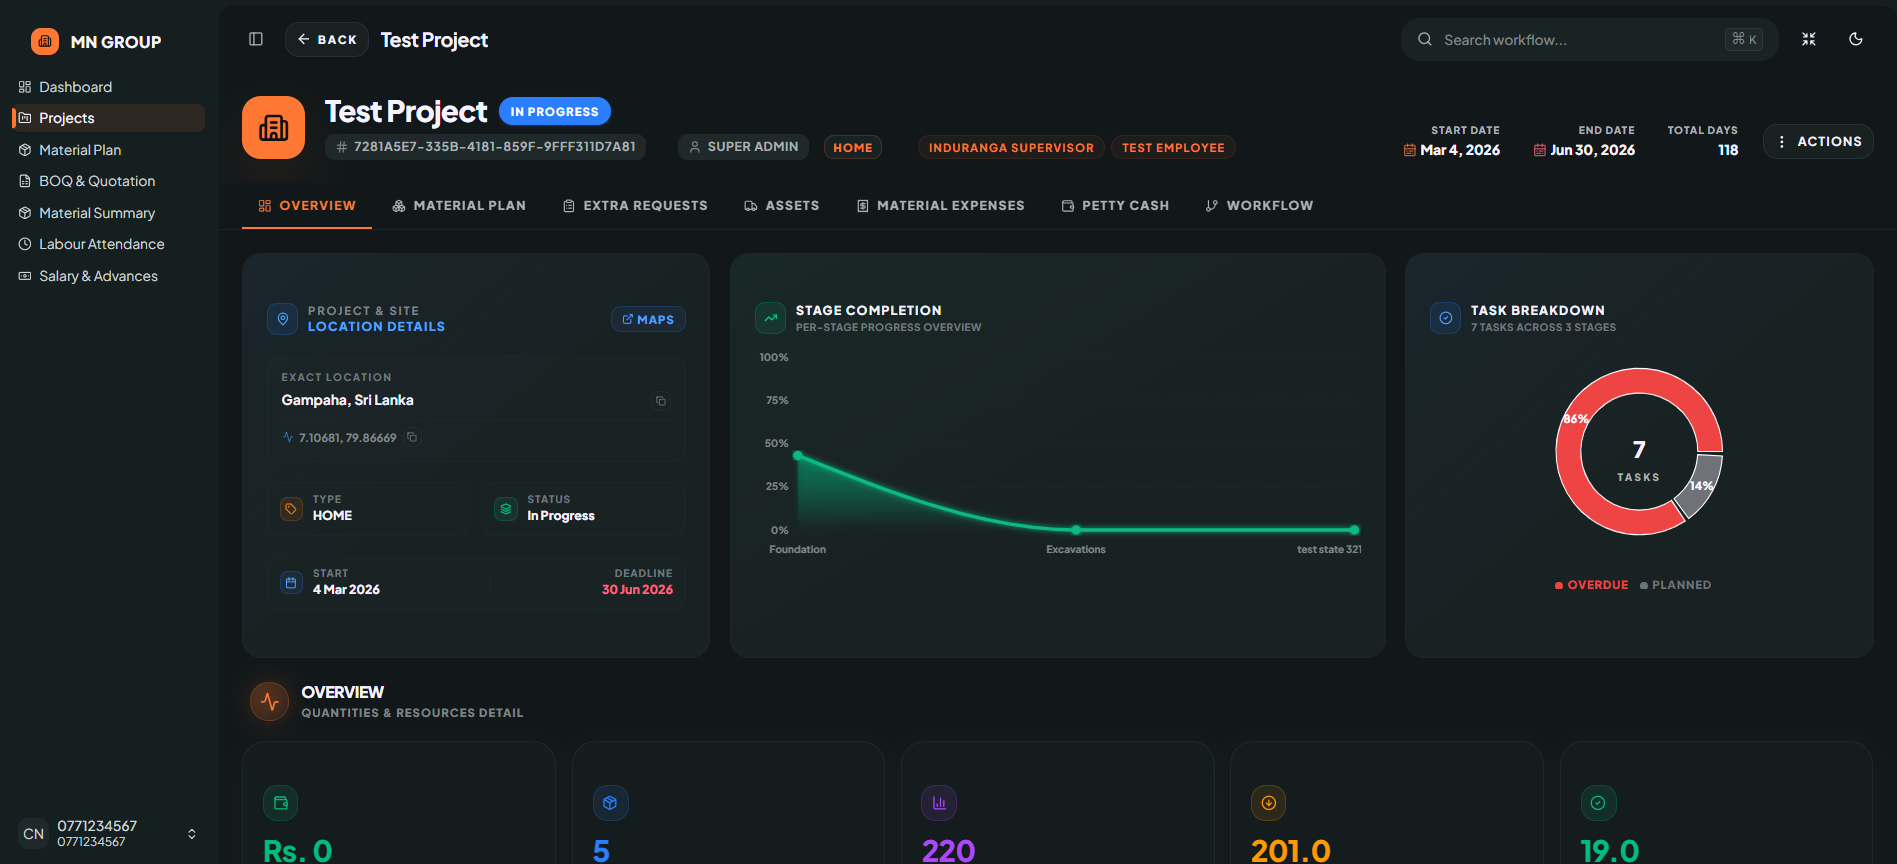Click the TEST EMPLOYEE badge

click(x=1173, y=147)
